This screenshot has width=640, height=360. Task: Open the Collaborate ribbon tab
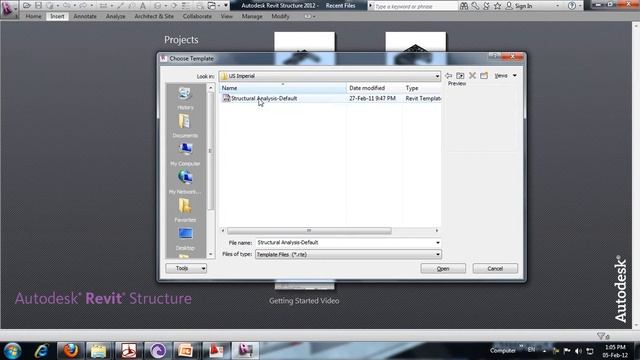[197, 16]
